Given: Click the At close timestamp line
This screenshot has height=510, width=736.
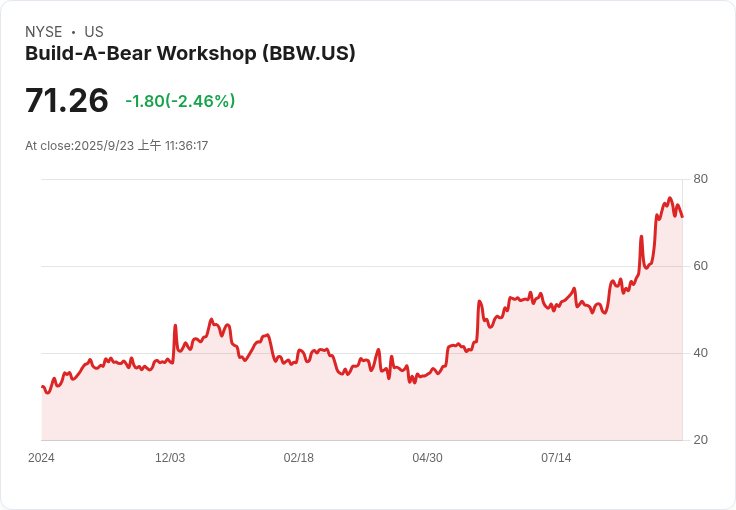Looking at the screenshot, I should point(116,145).
